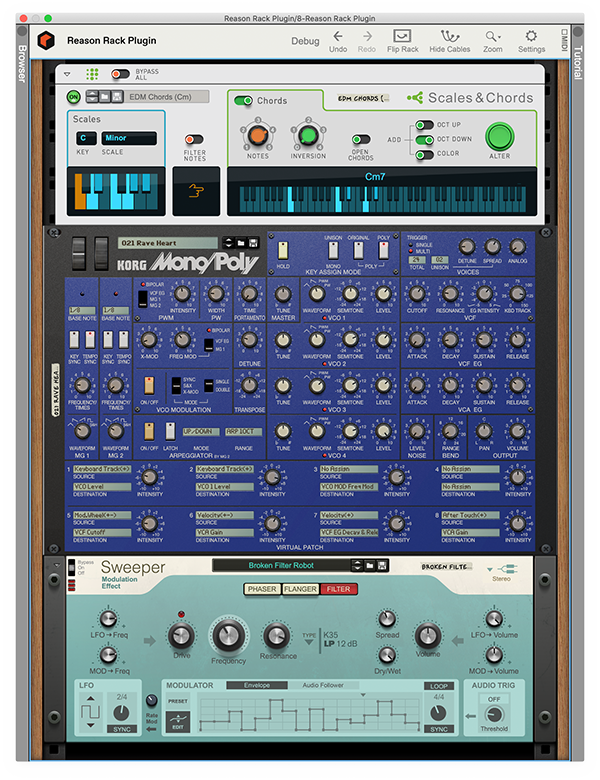
Task: Toggle the LOOP button in Modulator
Action: point(439,686)
